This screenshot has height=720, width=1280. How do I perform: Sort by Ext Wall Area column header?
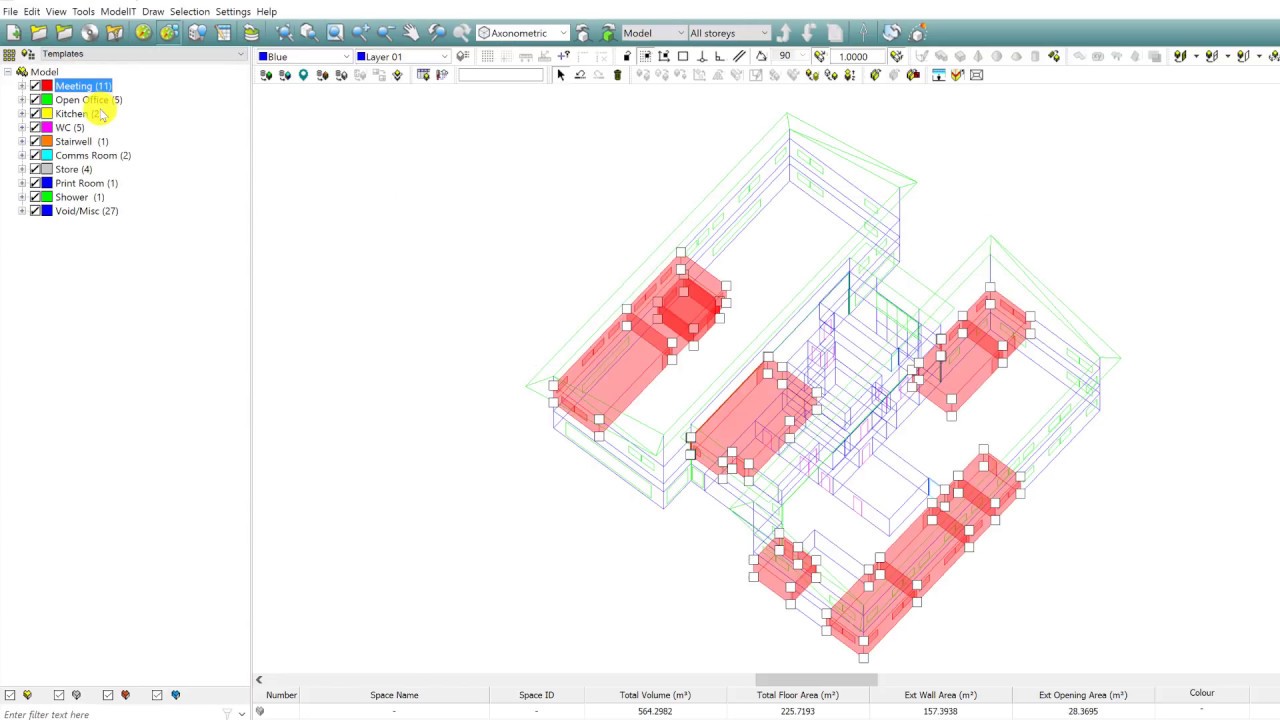click(x=940, y=695)
